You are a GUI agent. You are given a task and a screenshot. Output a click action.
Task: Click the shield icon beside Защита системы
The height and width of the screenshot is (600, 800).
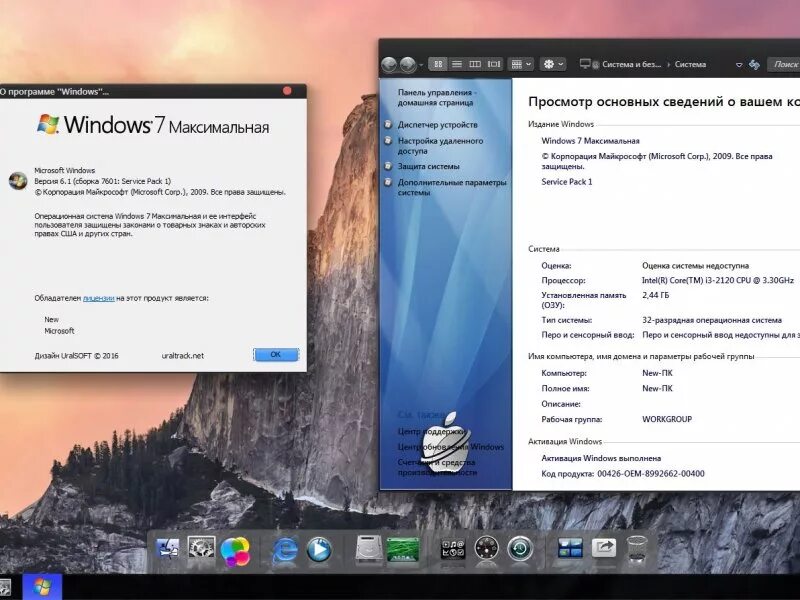click(388, 166)
